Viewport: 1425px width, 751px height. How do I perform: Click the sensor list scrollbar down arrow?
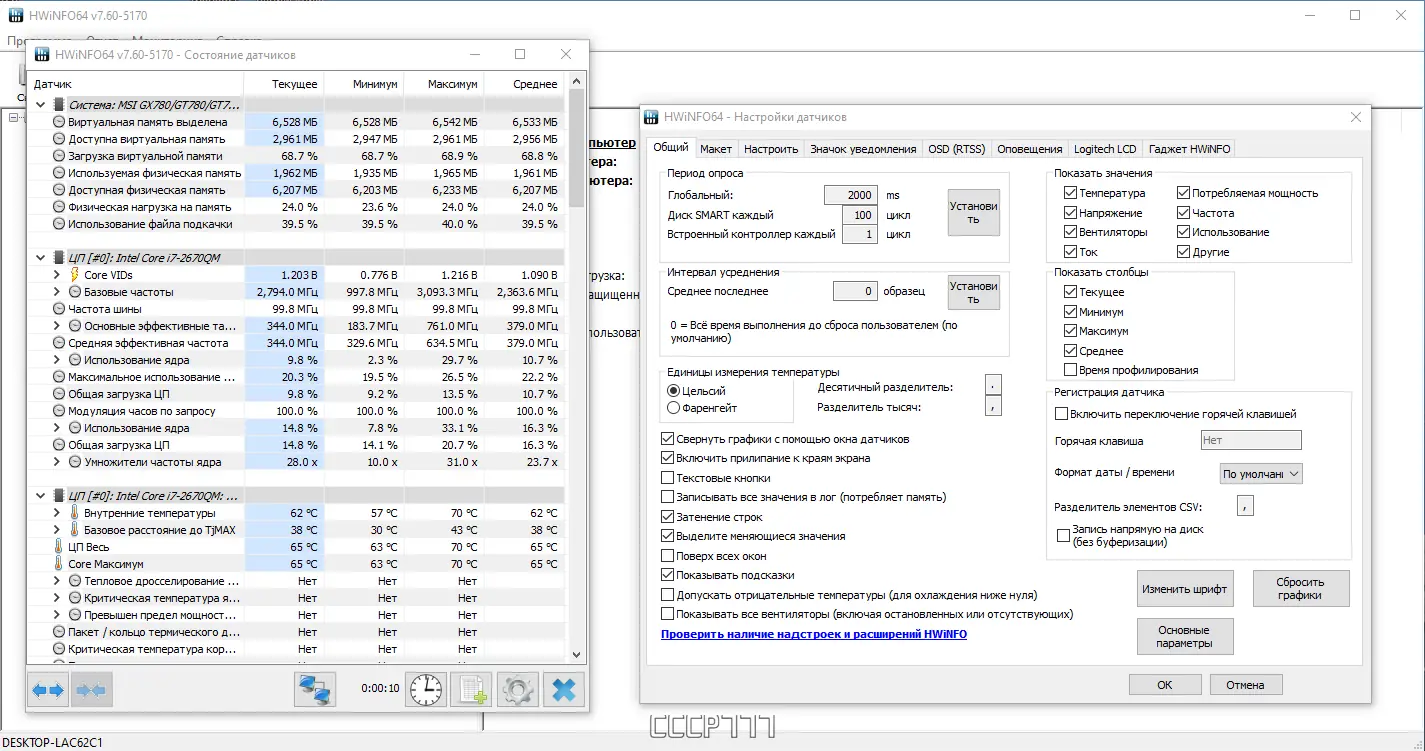576,654
